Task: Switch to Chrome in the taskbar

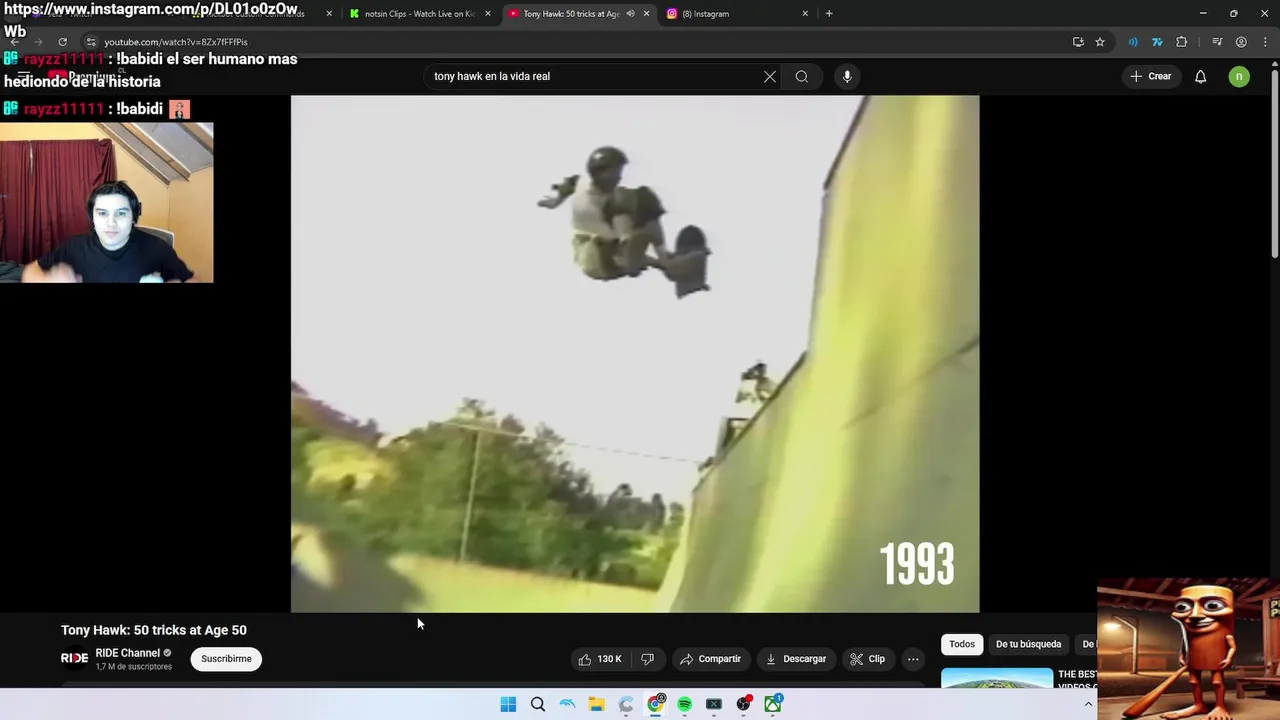Action: coord(655,704)
